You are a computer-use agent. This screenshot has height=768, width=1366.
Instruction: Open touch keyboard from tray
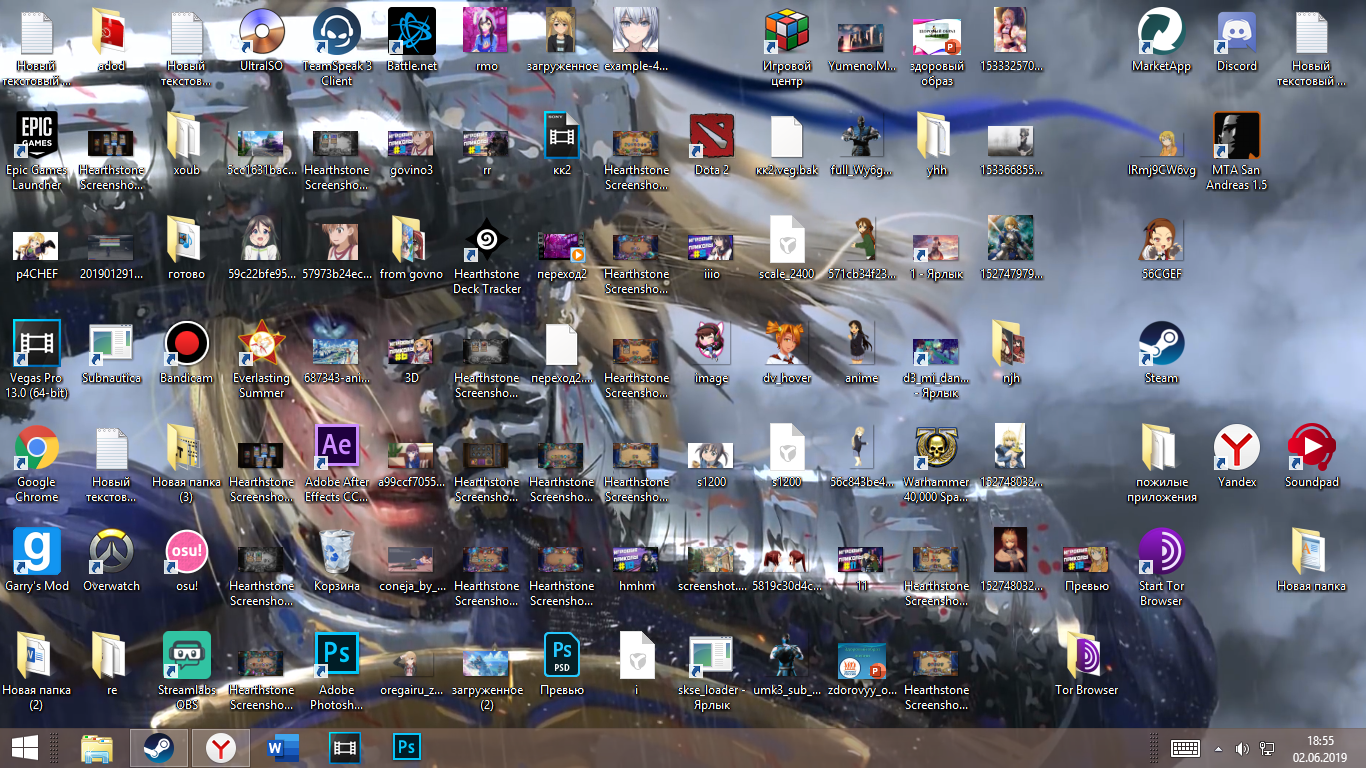[x=1186, y=748]
